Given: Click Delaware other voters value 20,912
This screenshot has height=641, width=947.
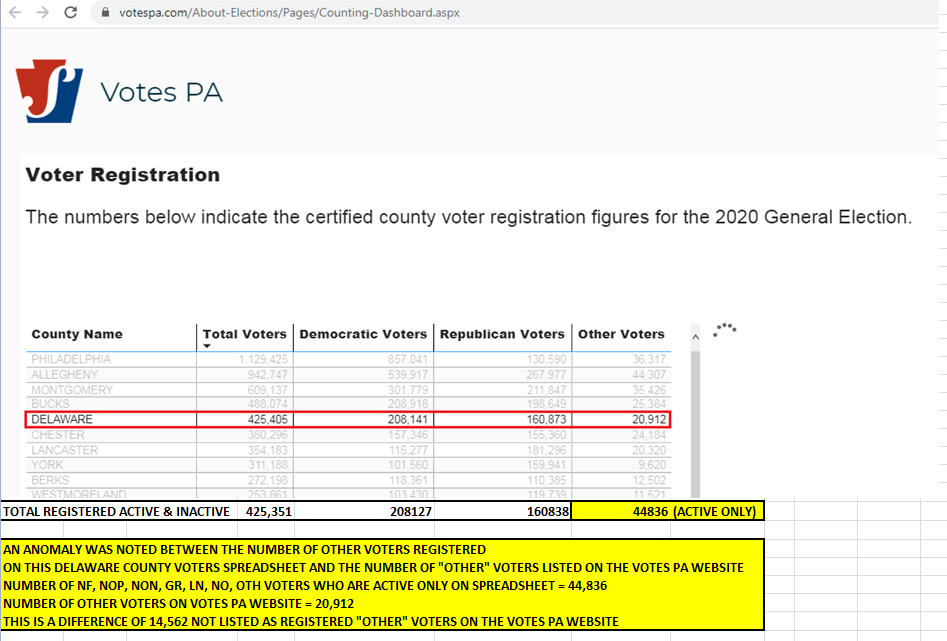Looking at the screenshot, I should [x=649, y=419].
